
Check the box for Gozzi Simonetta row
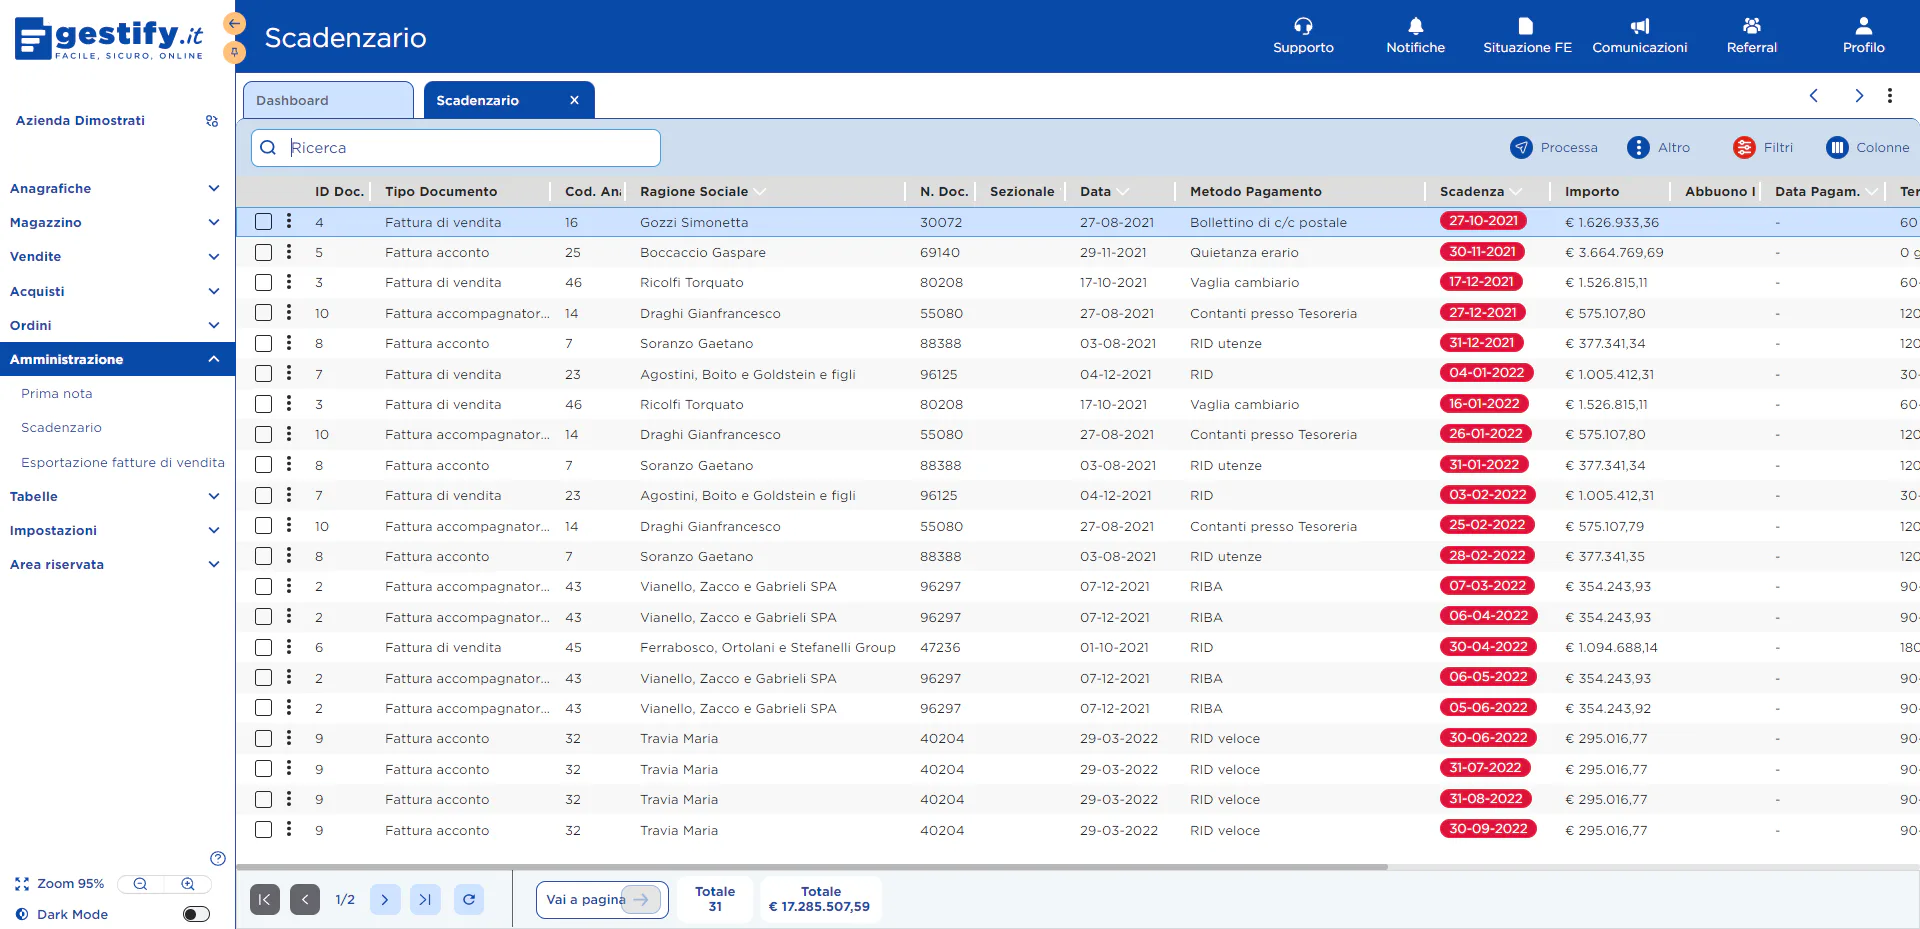coord(263,222)
